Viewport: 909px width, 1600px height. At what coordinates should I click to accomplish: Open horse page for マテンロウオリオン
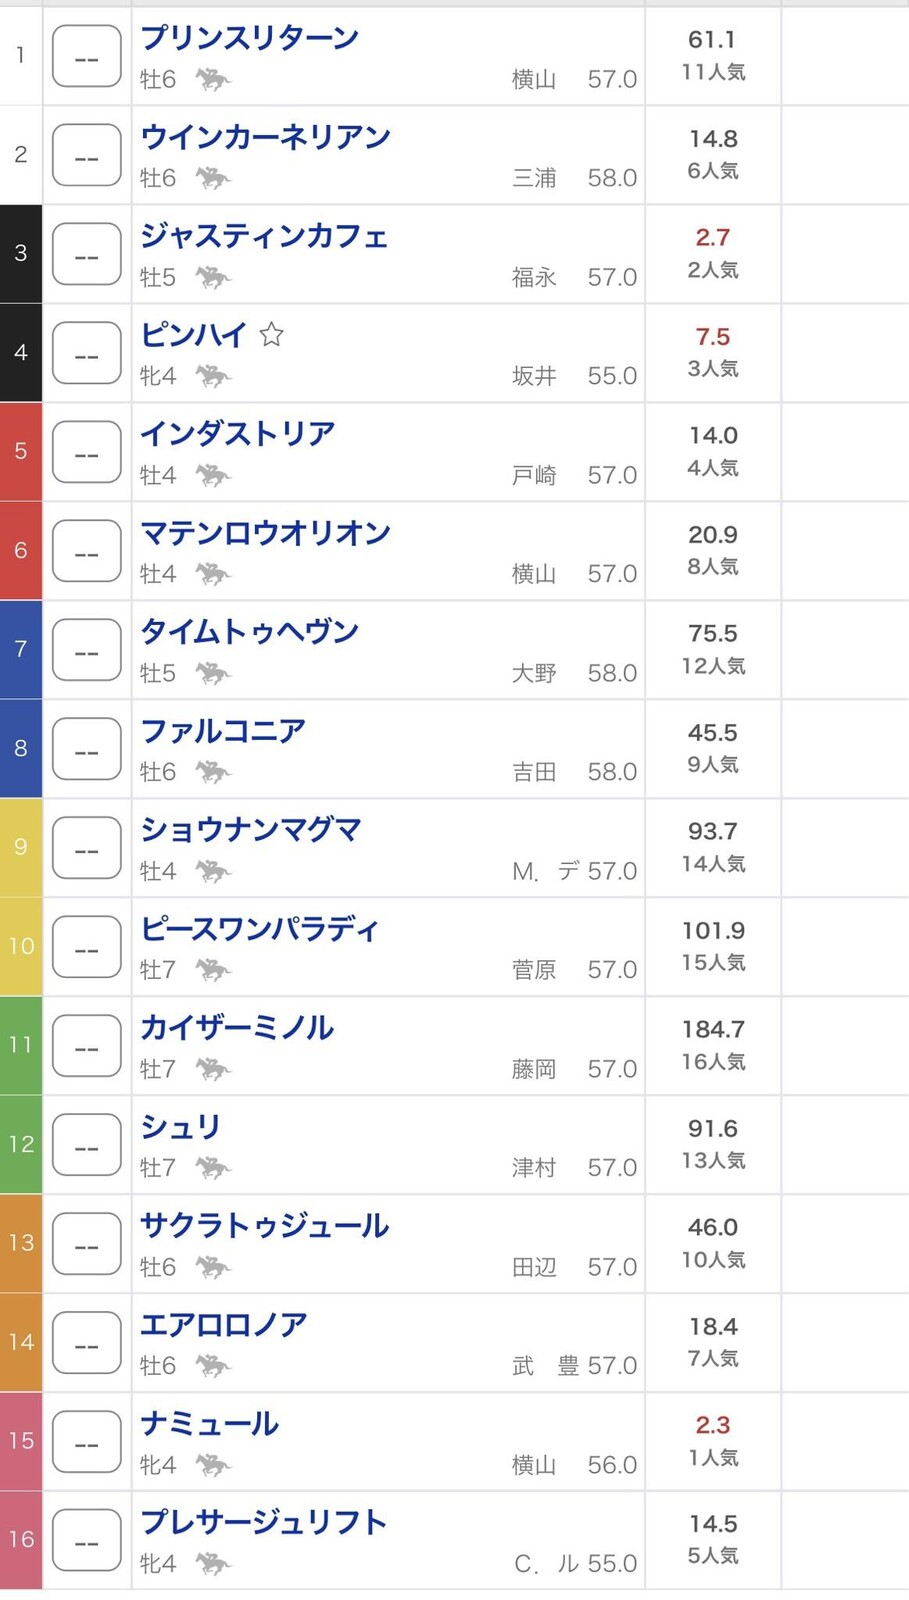265,533
